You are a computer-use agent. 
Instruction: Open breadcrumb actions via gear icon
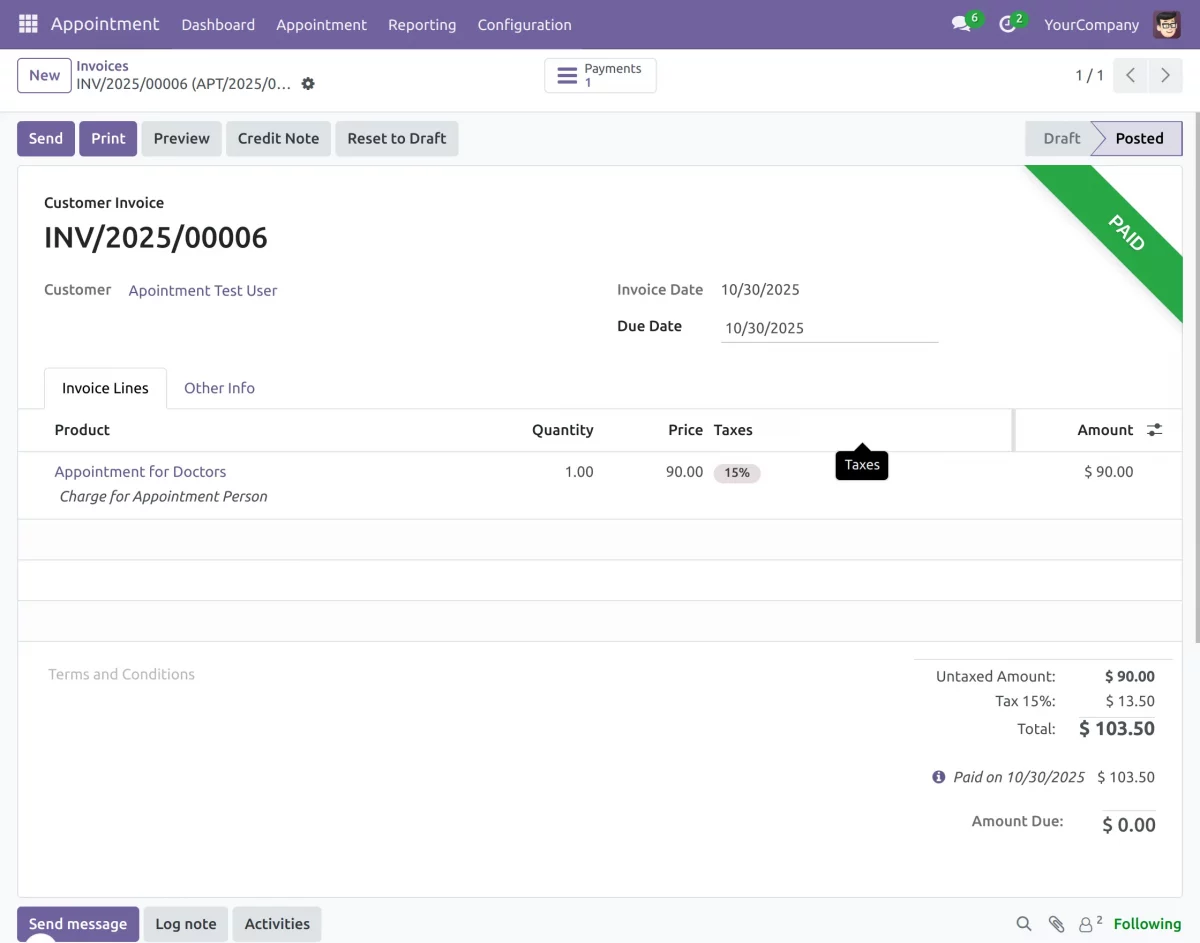(x=308, y=84)
